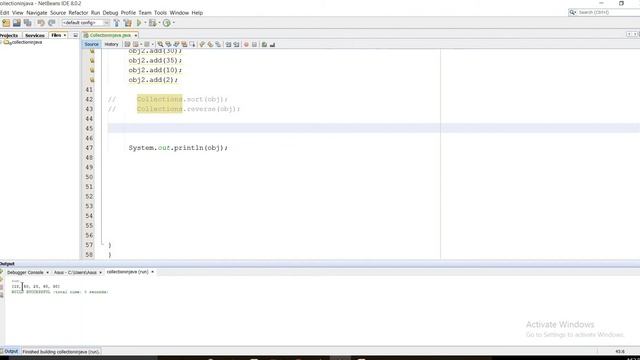Click the New Project toolbar icon
This screenshot has width=640, height=360.
[x=6, y=23]
